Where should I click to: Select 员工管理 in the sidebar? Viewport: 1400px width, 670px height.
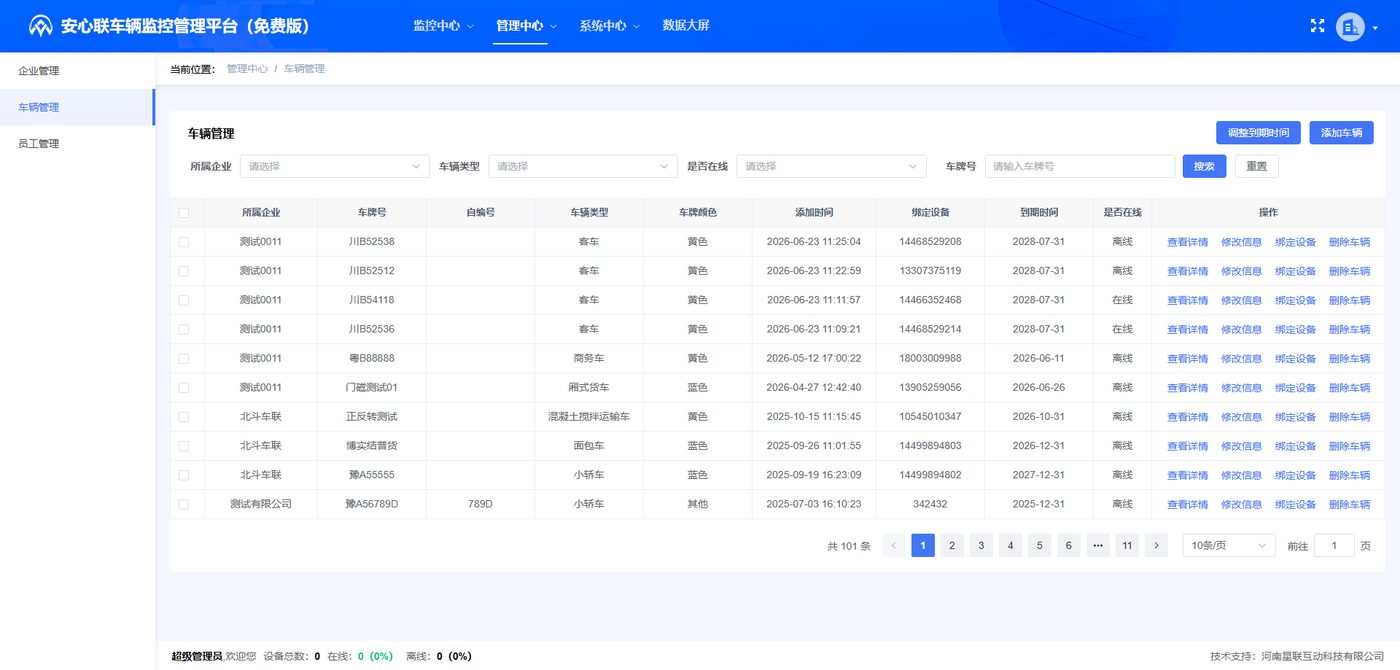click(77, 143)
